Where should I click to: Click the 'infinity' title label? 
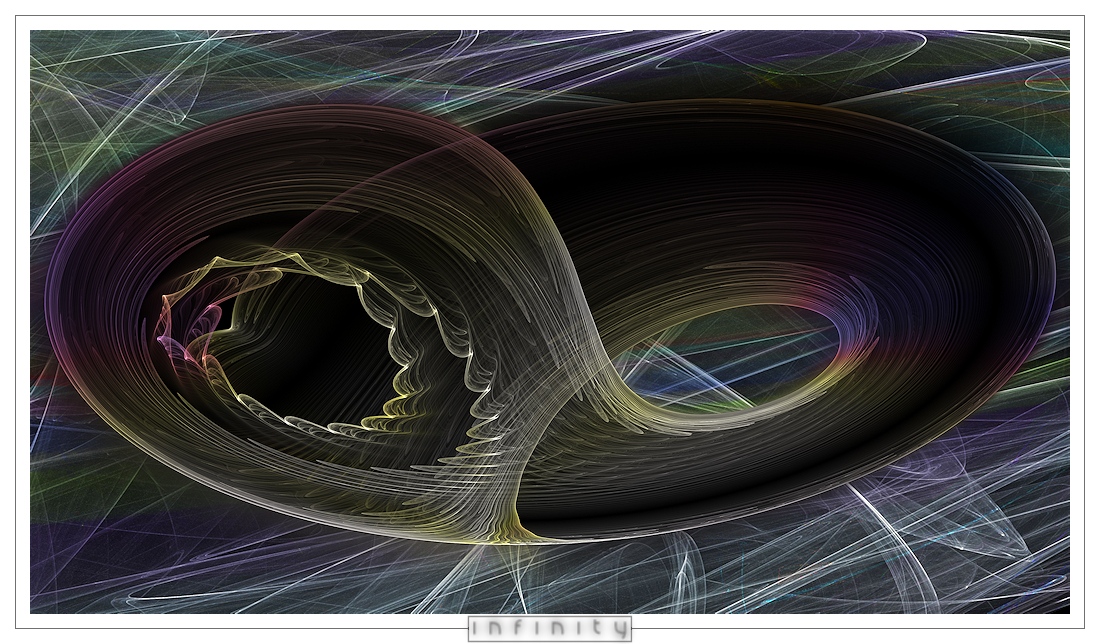(550, 628)
